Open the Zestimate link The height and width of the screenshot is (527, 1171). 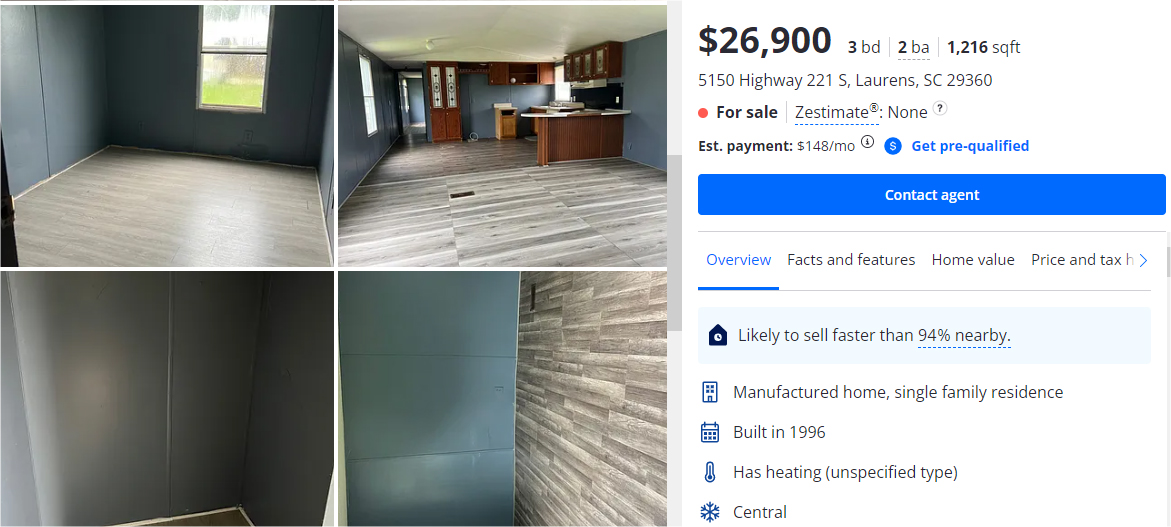coord(836,113)
